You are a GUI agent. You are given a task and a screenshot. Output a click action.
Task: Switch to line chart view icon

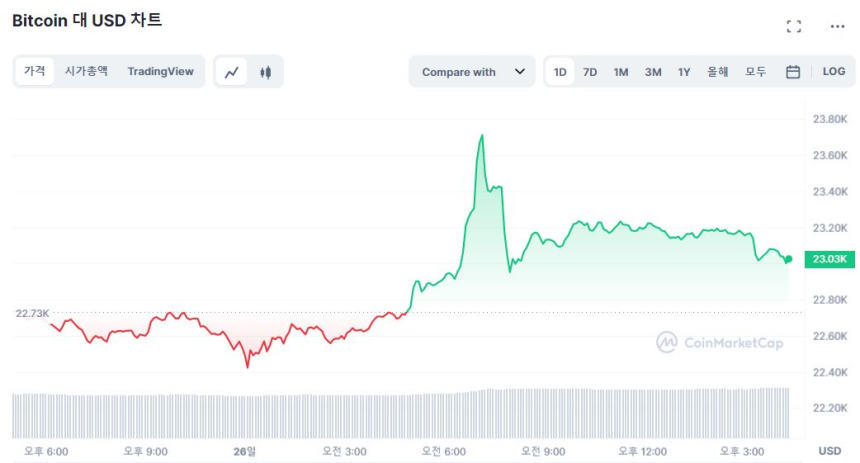click(x=232, y=72)
